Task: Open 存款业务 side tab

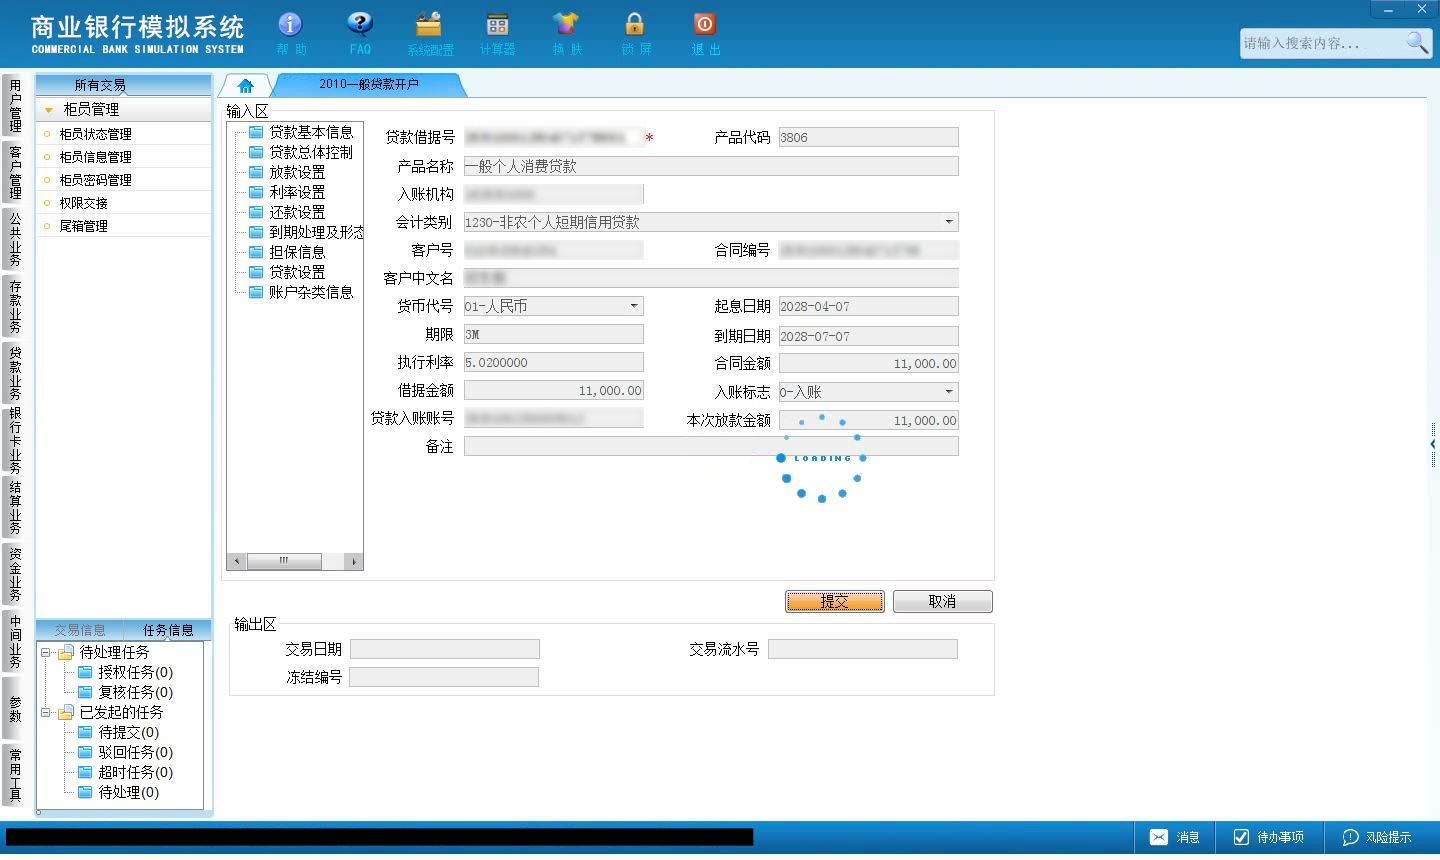Action: [x=15, y=307]
